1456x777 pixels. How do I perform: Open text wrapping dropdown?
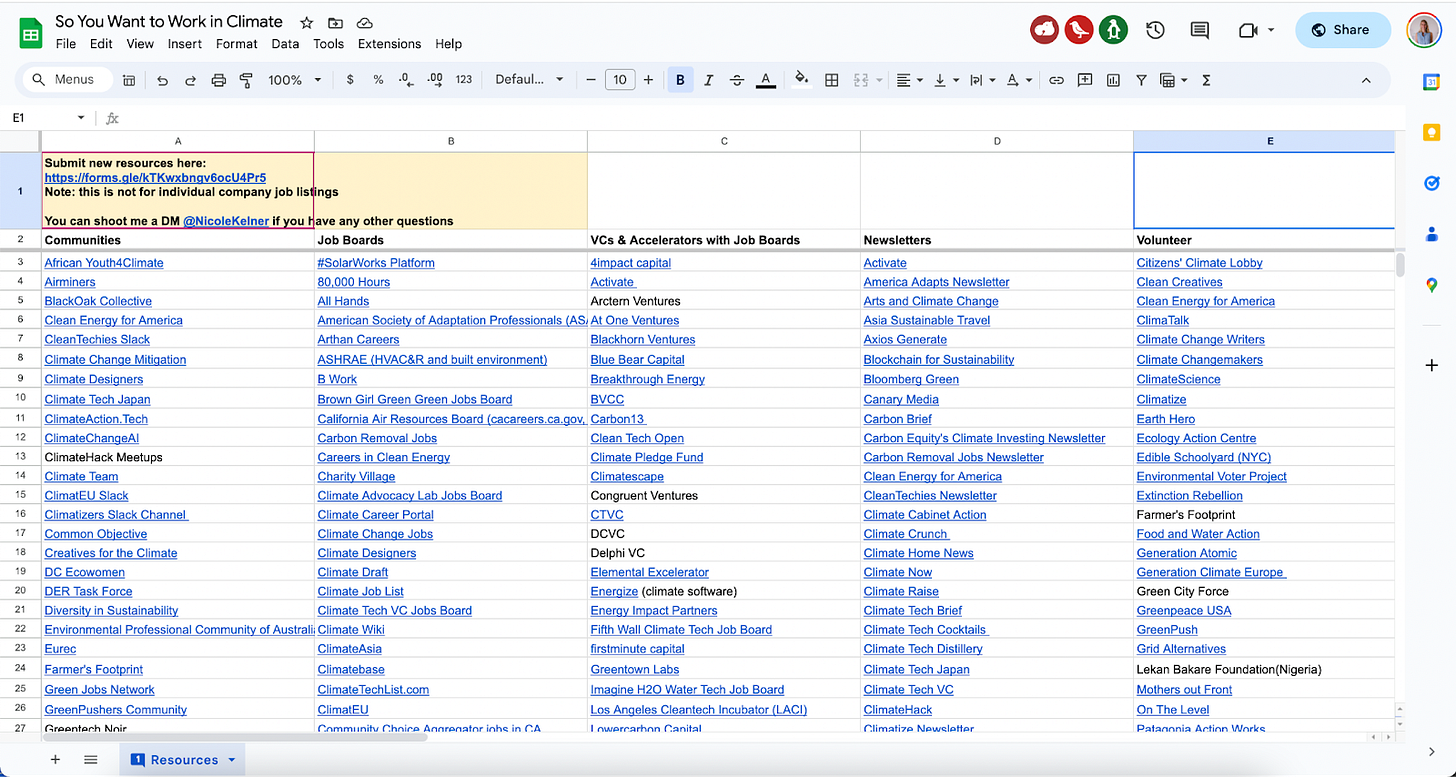click(x=981, y=80)
